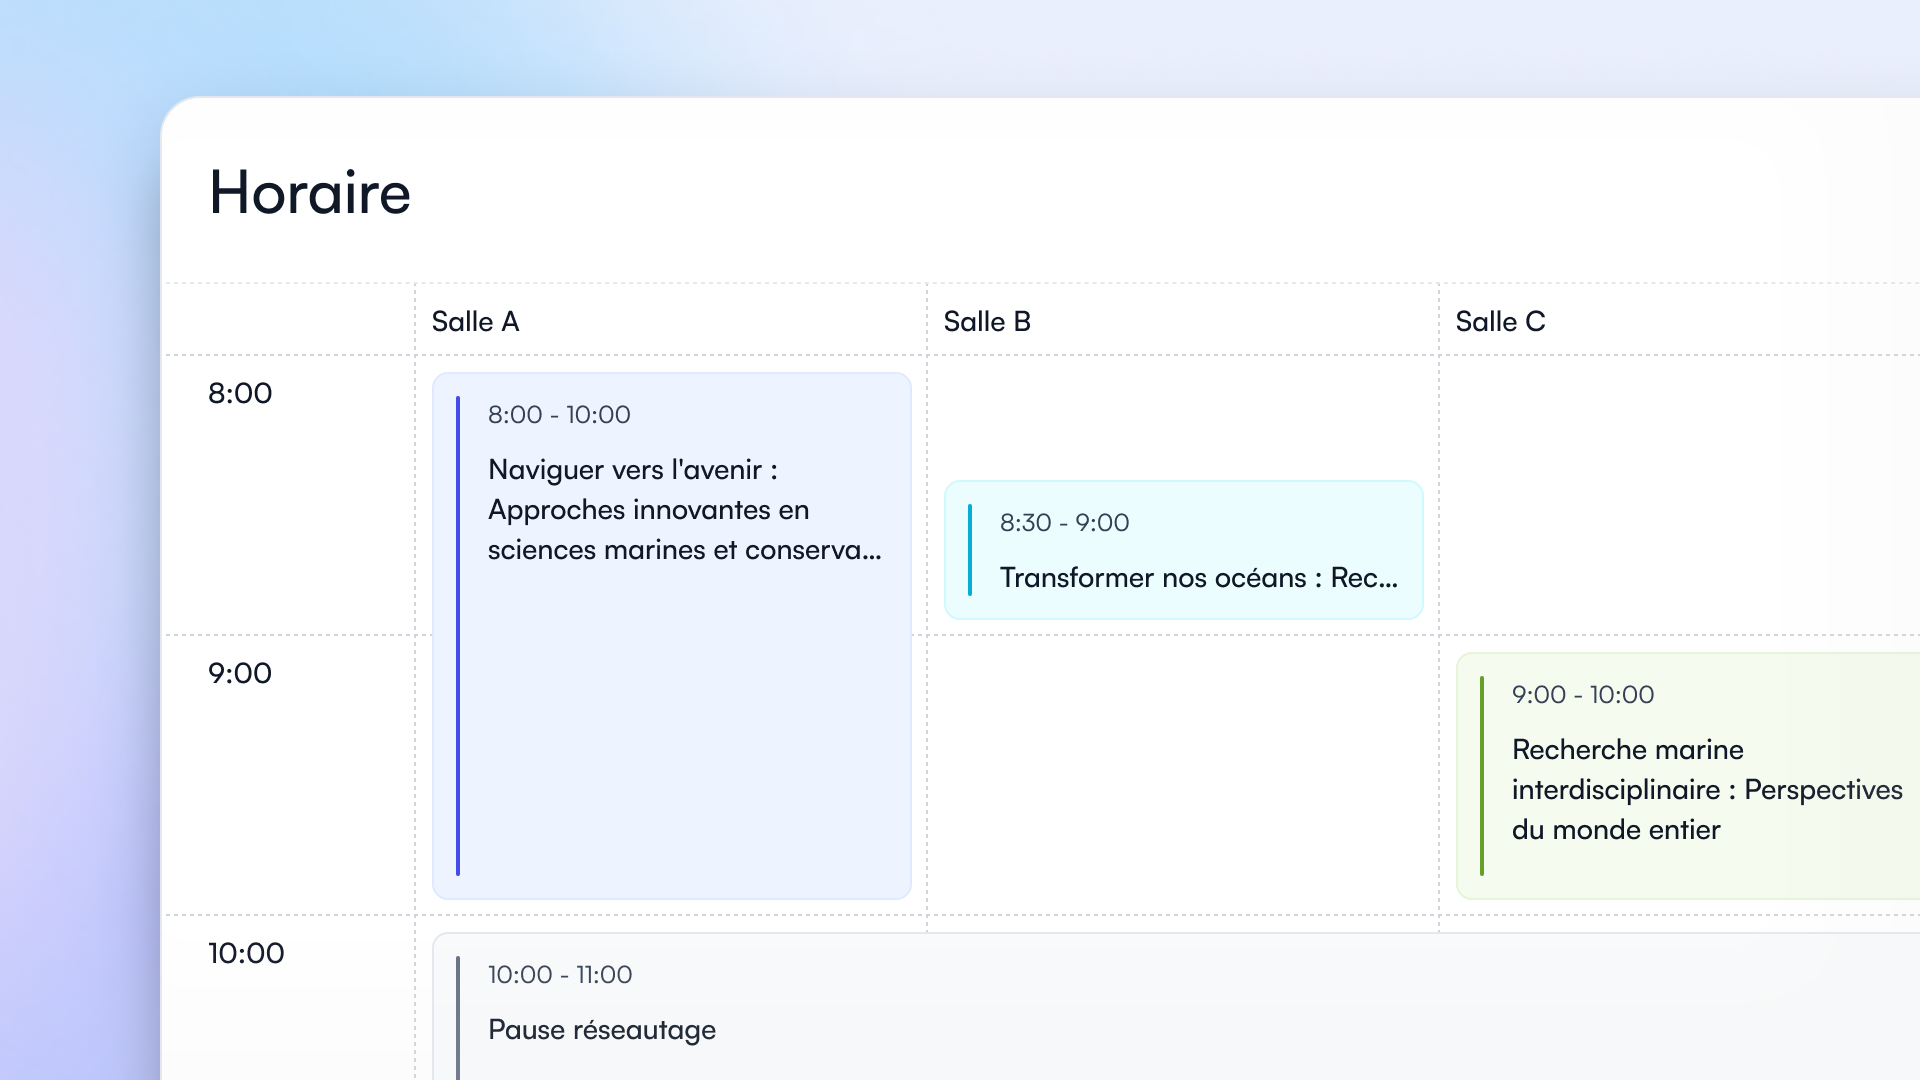
Task: Click the cyan accent bar on 8:30 session
Action: click(x=970, y=550)
